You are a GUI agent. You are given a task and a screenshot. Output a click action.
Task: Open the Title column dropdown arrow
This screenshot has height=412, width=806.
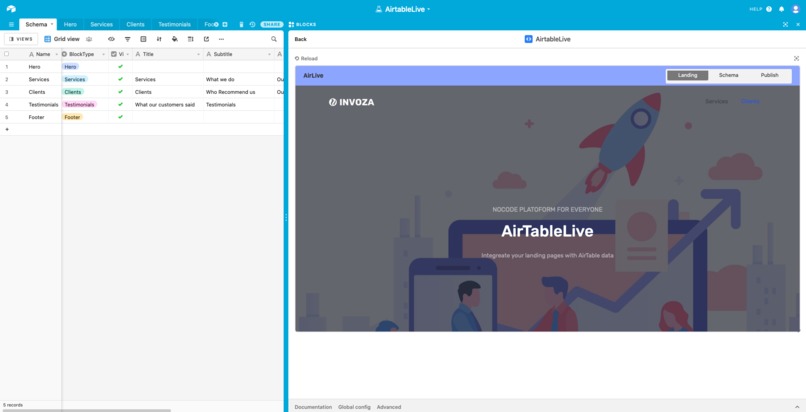pos(198,54)
